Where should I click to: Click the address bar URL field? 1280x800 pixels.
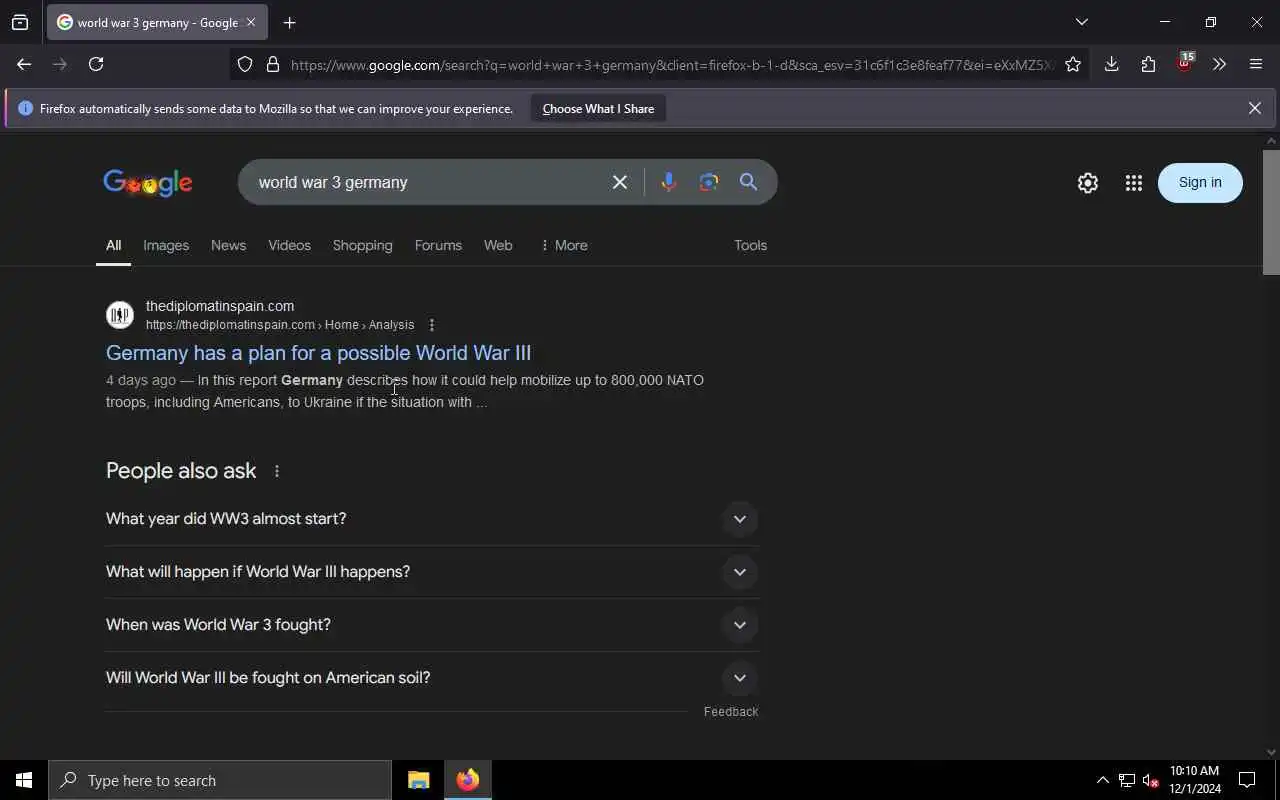pyautogui.click(x=670, y=65)
